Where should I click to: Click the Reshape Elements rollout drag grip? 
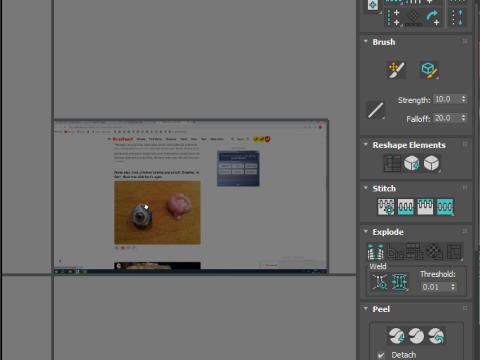pyautogui.click(x=465, y=144)
